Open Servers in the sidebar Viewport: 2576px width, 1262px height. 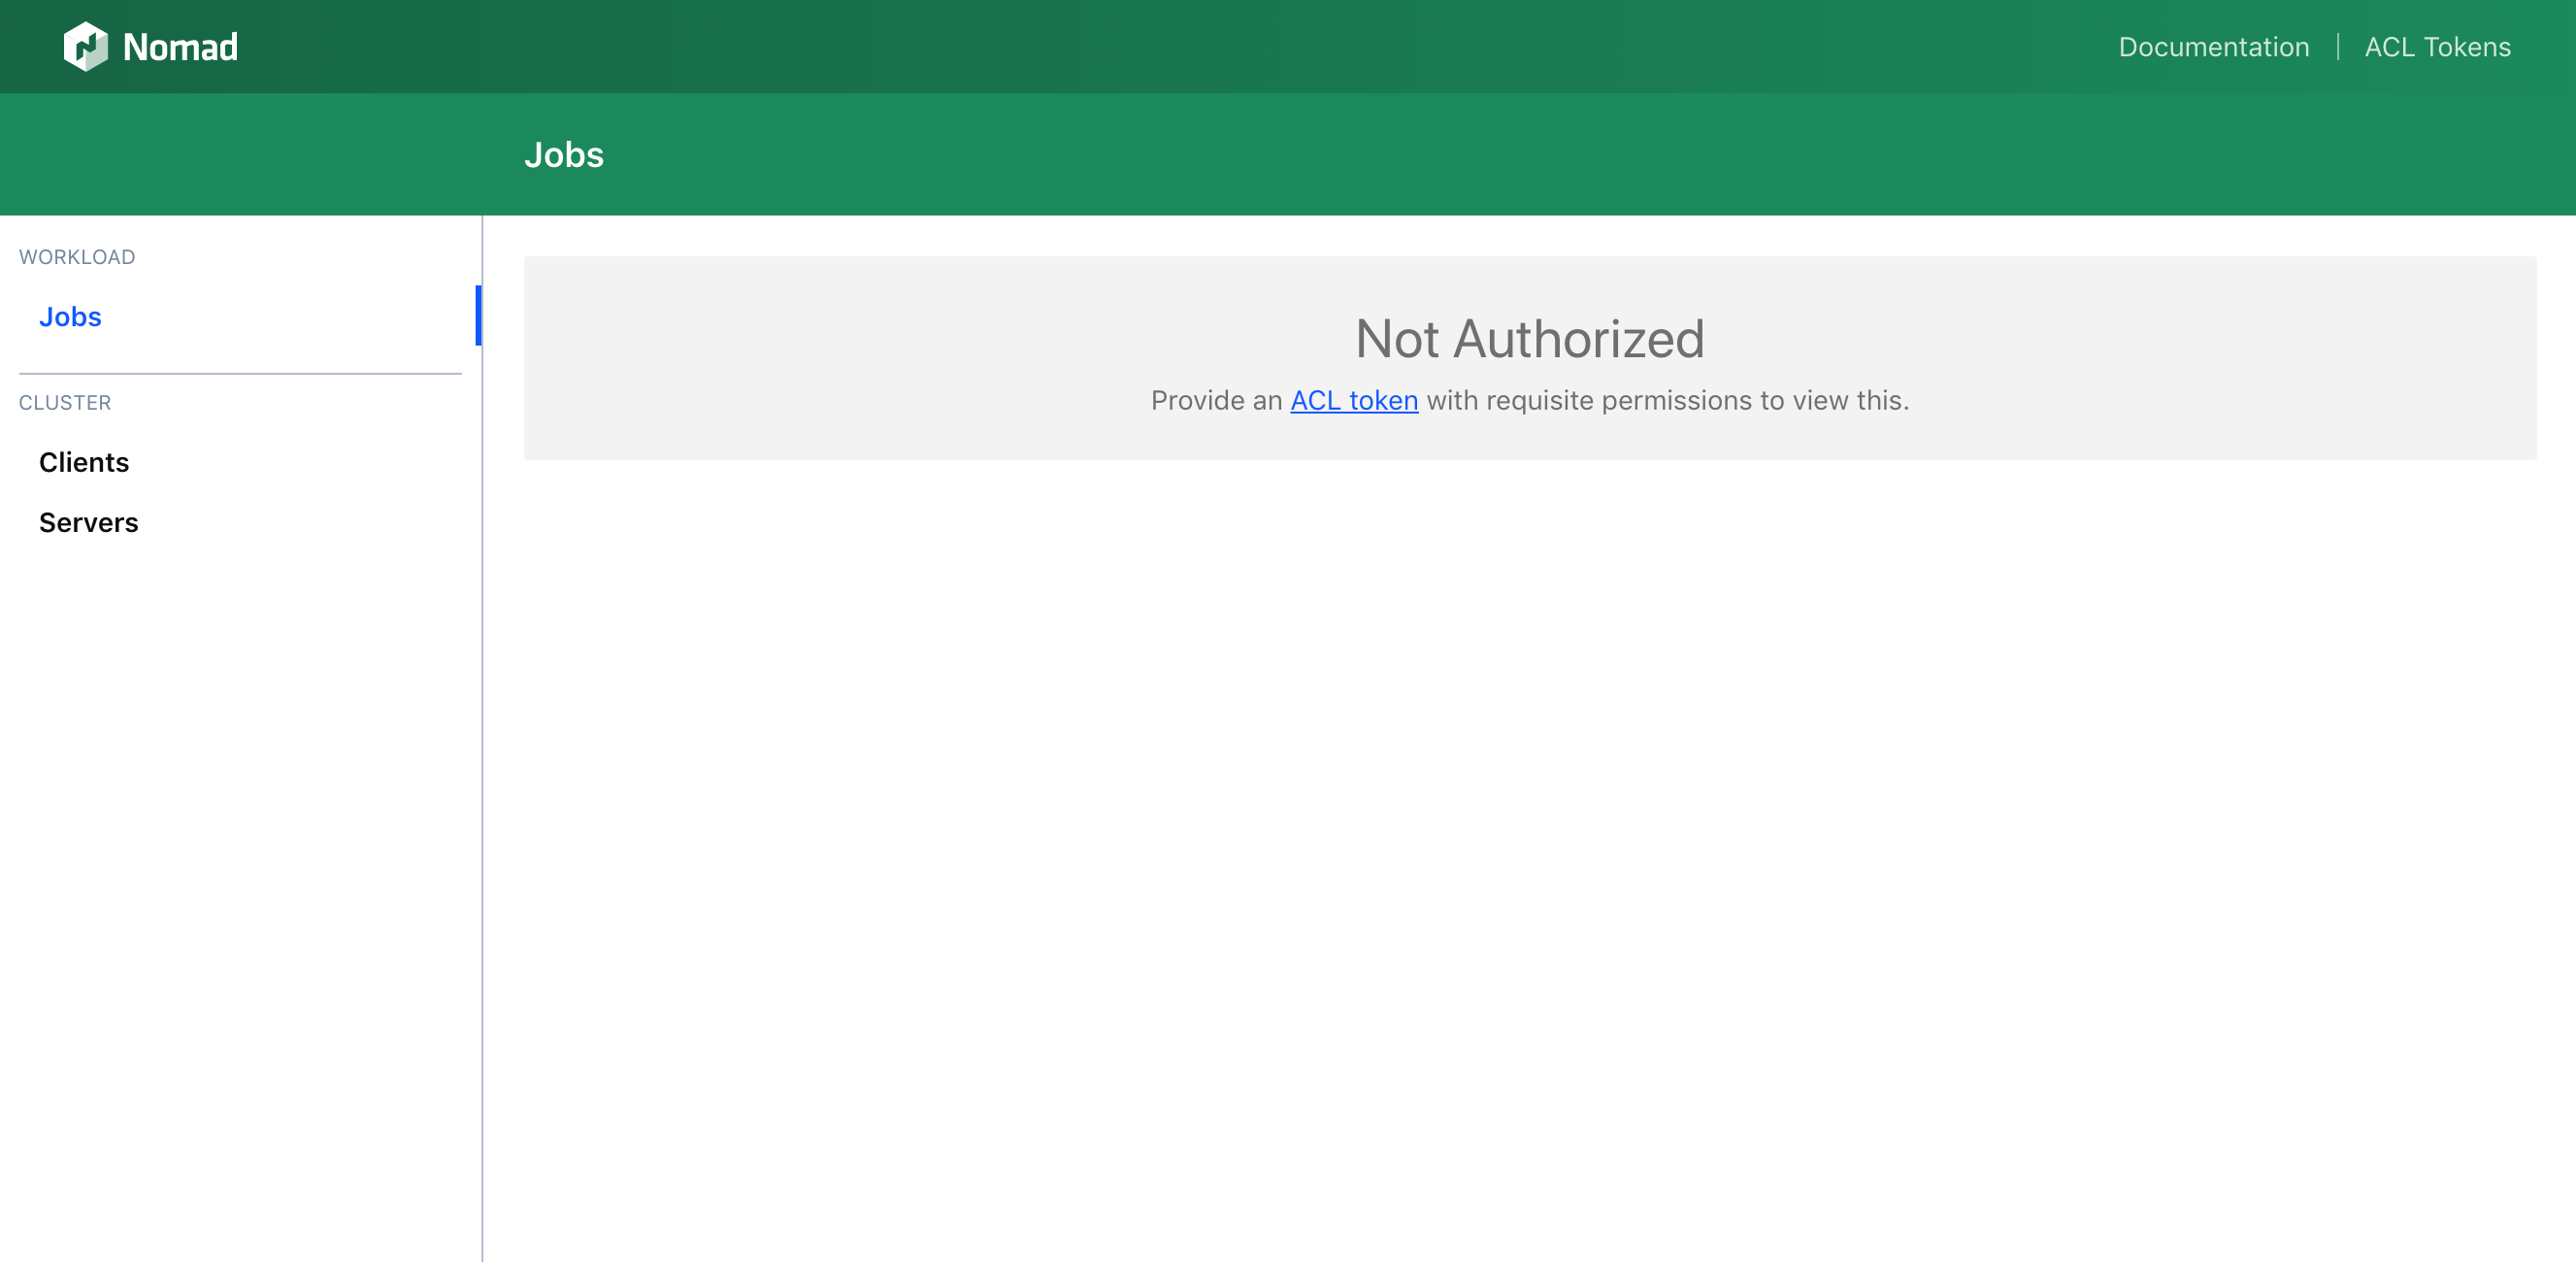89,522
